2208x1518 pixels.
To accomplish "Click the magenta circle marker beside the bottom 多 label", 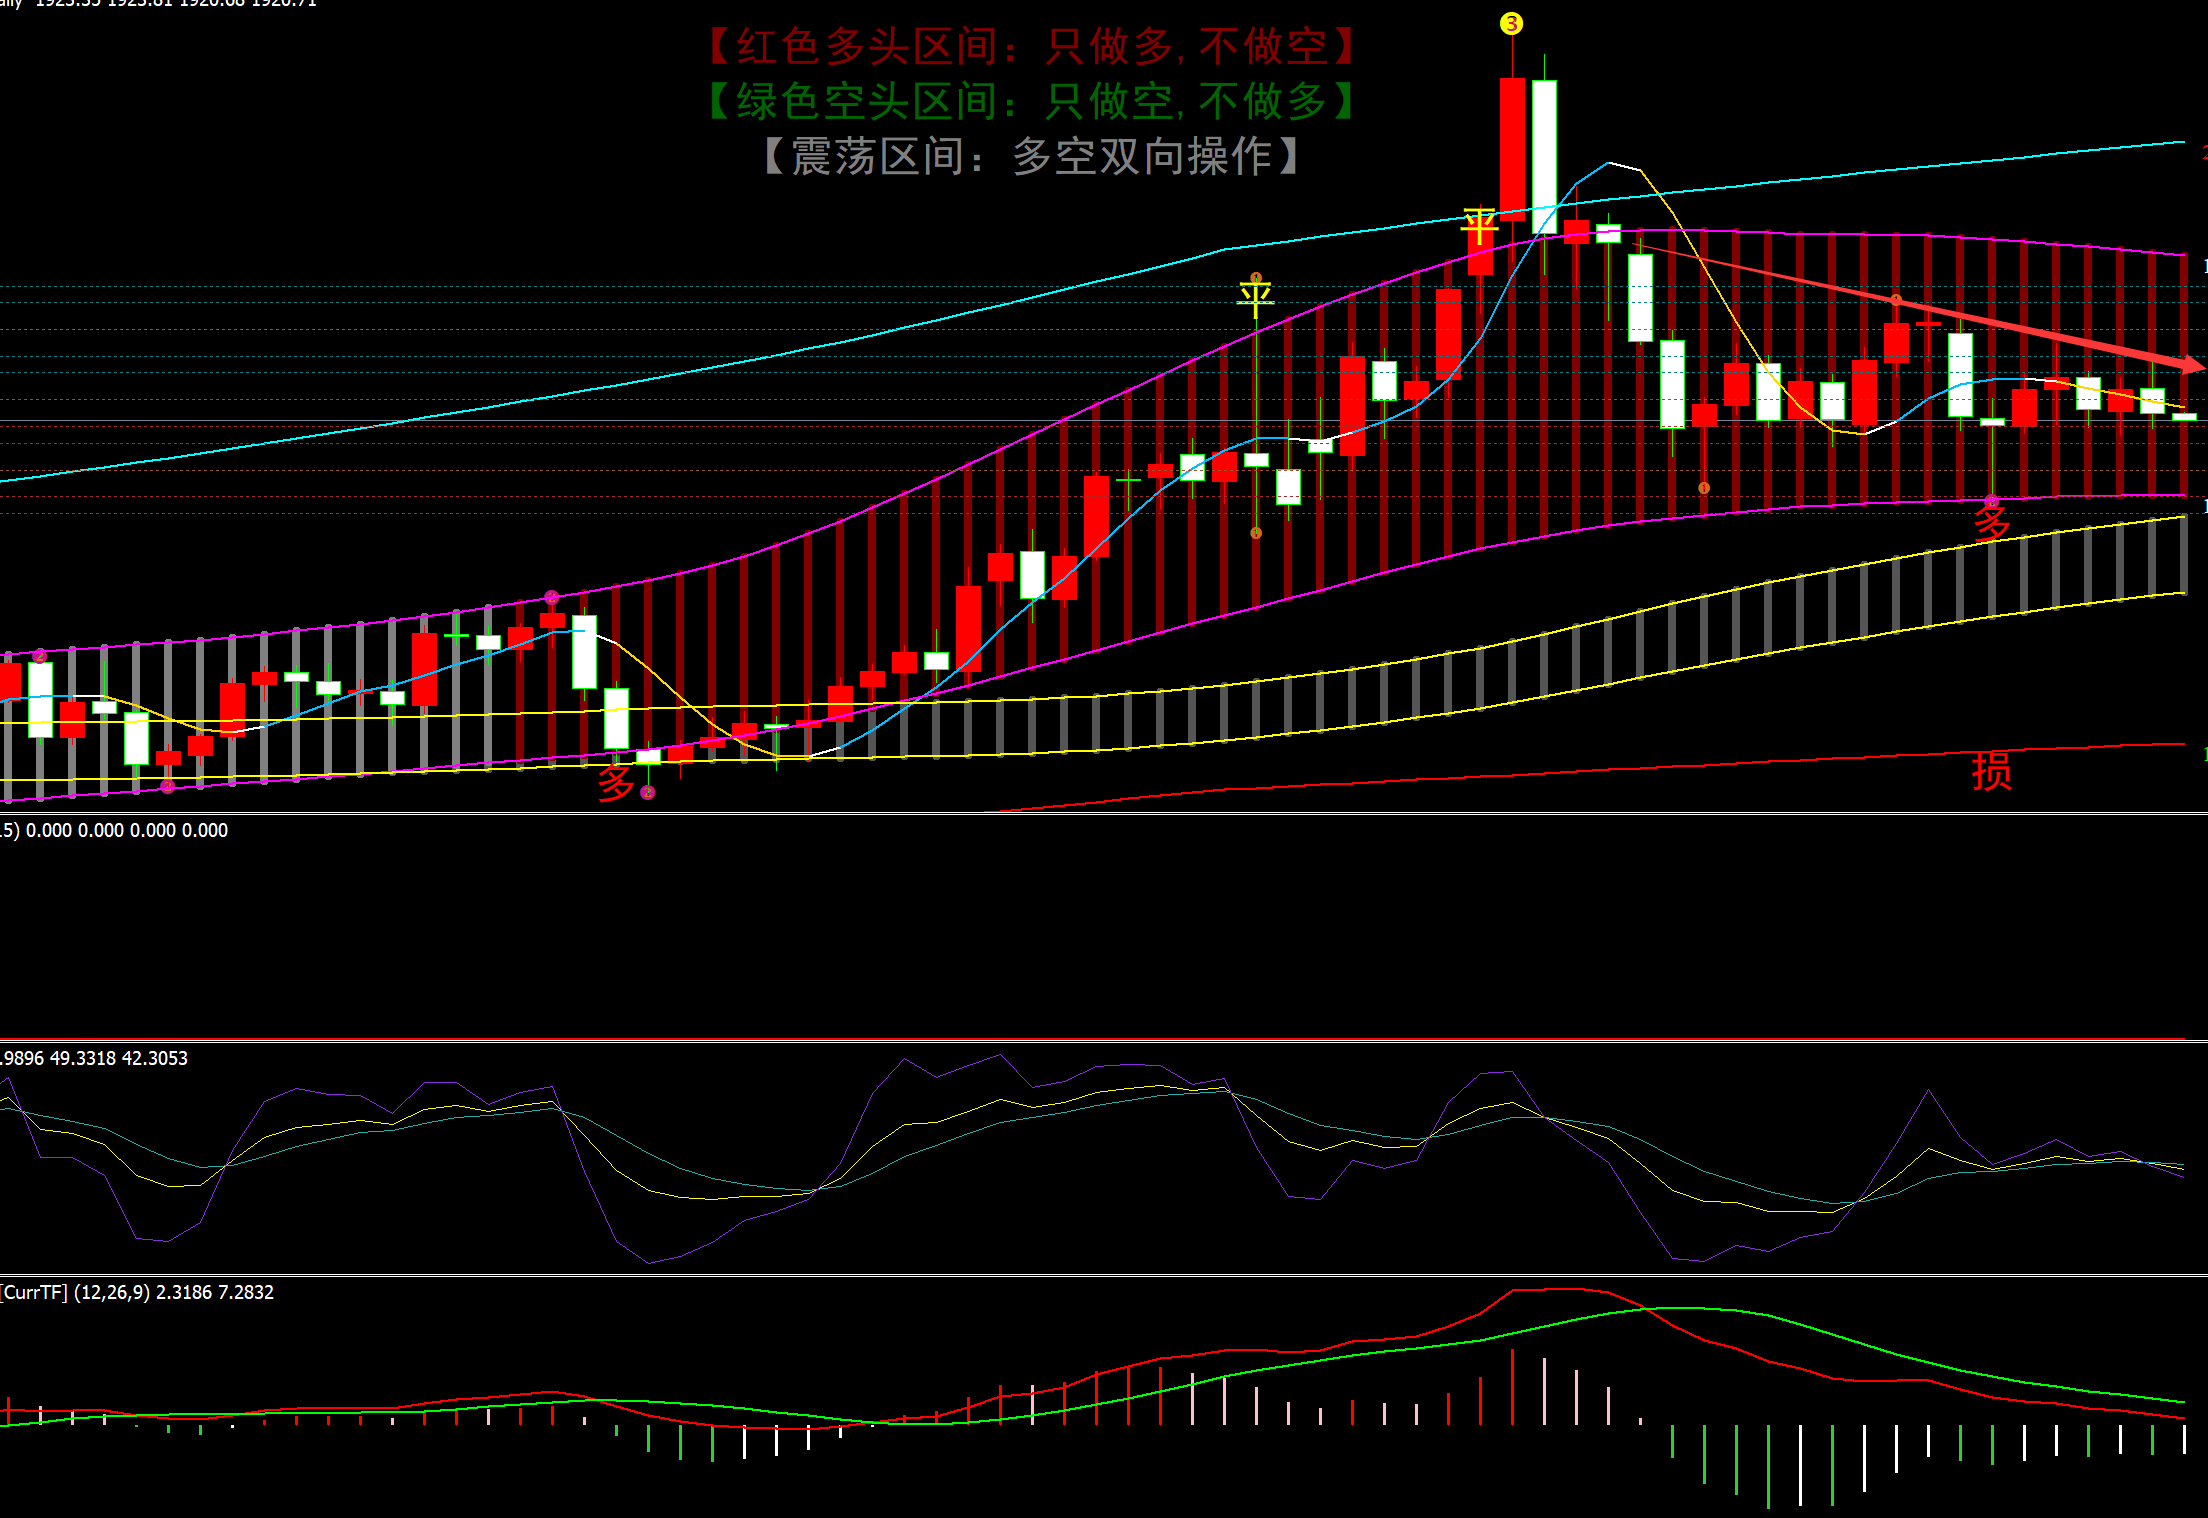I will tap(648, 793).
